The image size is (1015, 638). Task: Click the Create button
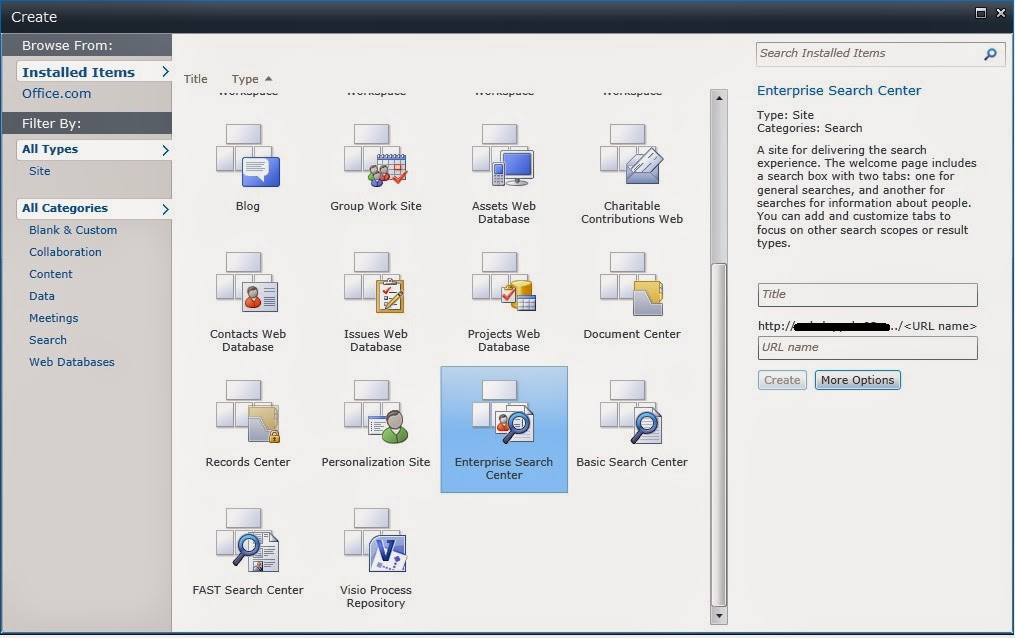(782, 380)
